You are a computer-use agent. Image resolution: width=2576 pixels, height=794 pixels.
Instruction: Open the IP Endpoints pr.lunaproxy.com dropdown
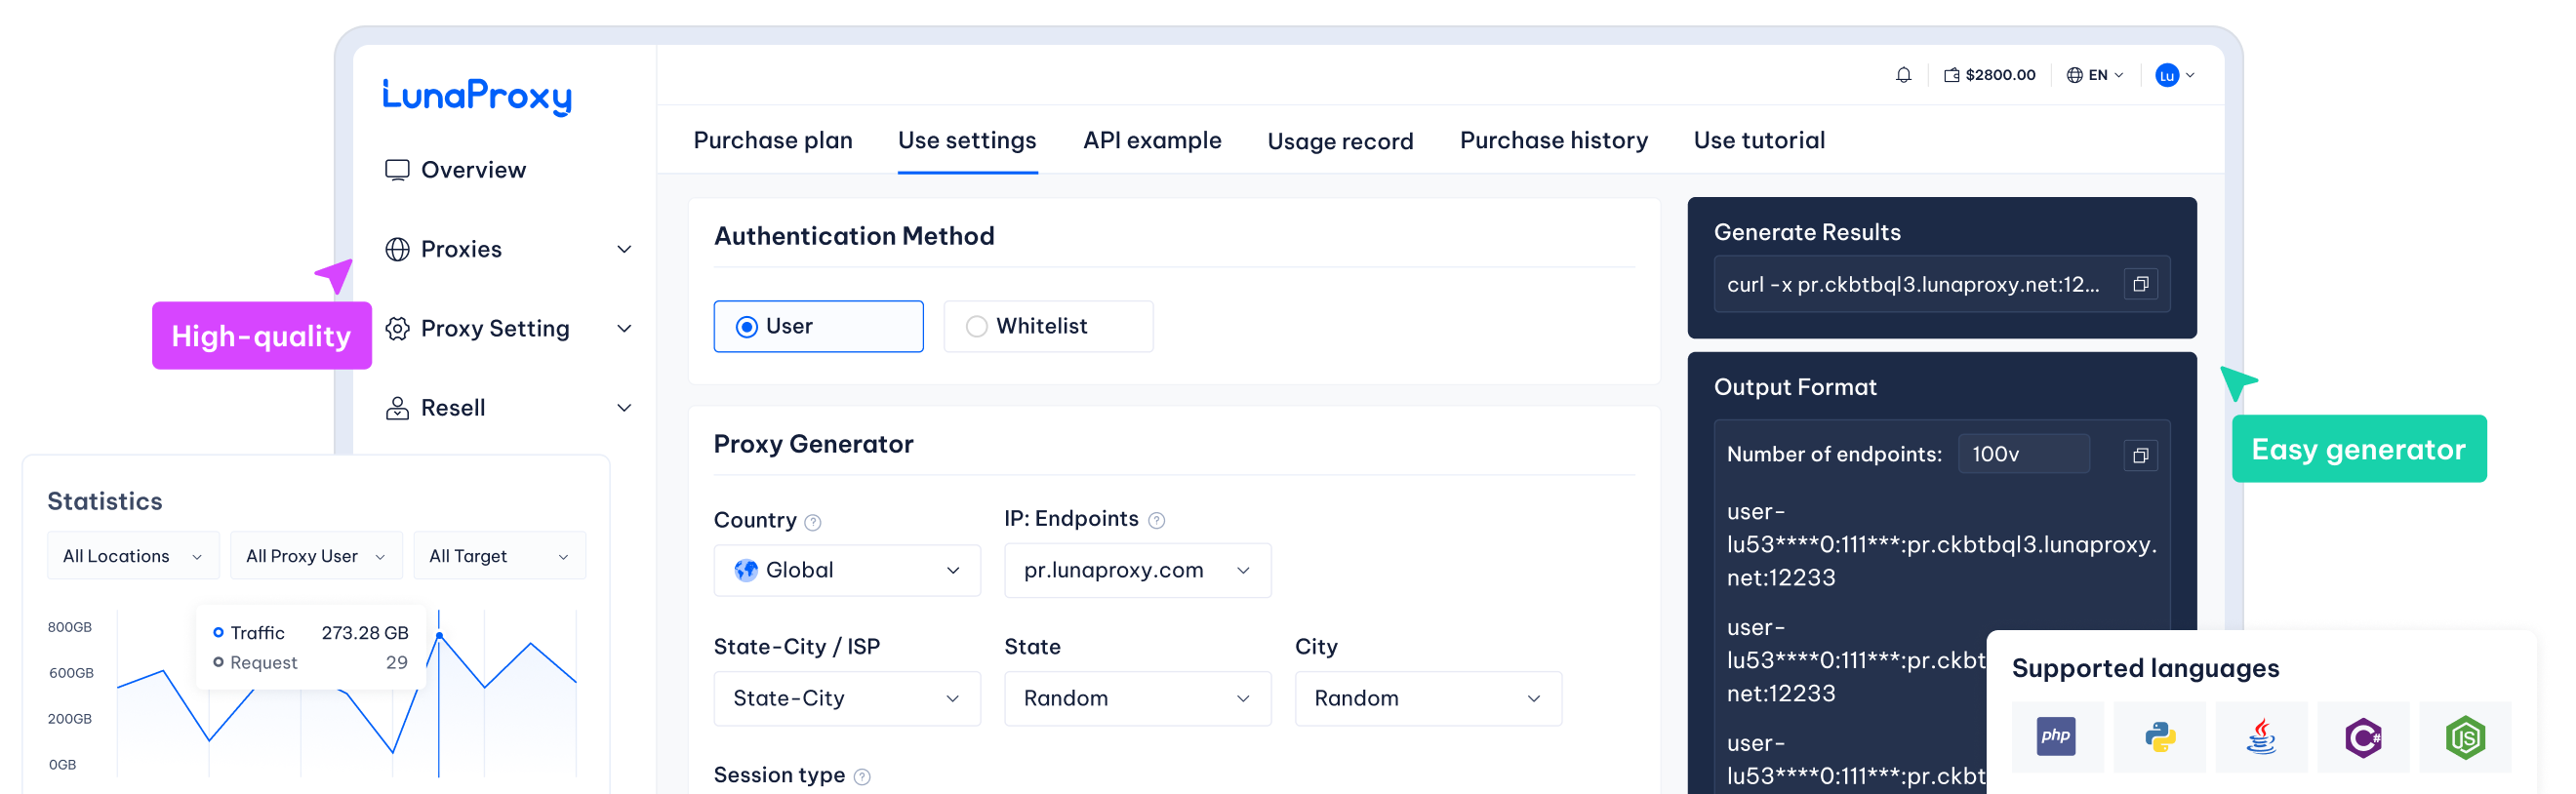point(1137,570)
